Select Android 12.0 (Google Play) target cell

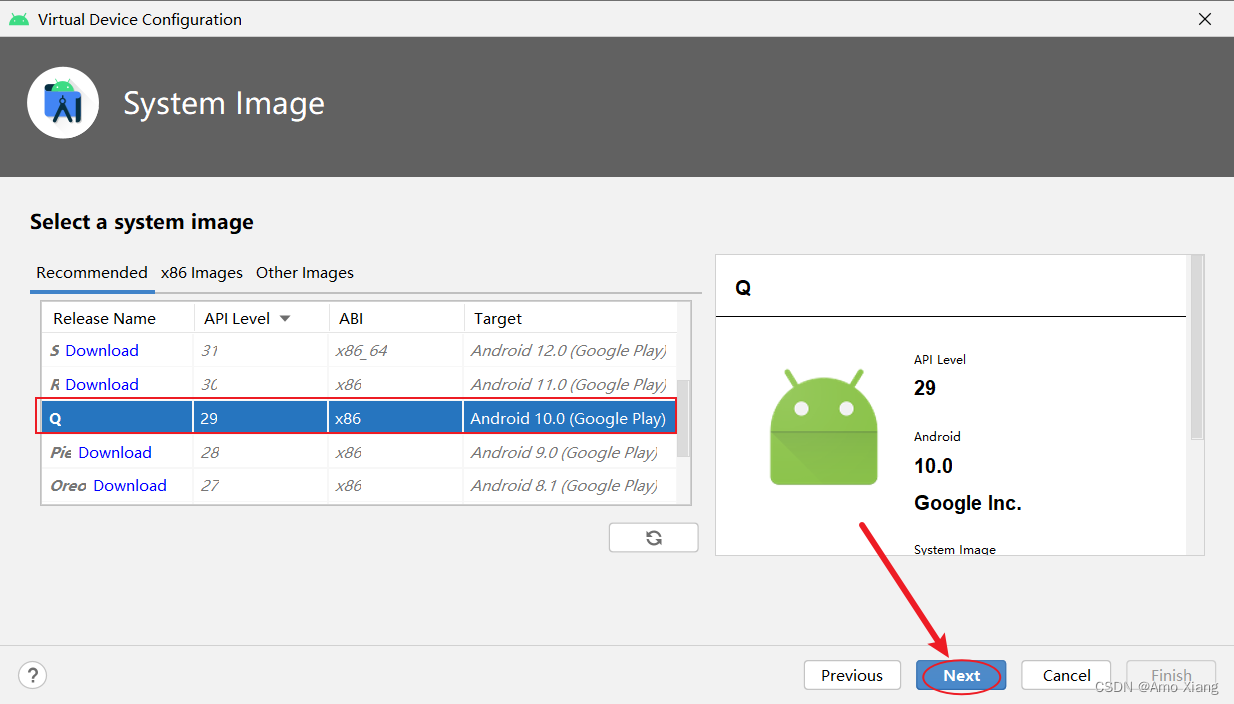(x=569, y=350)
